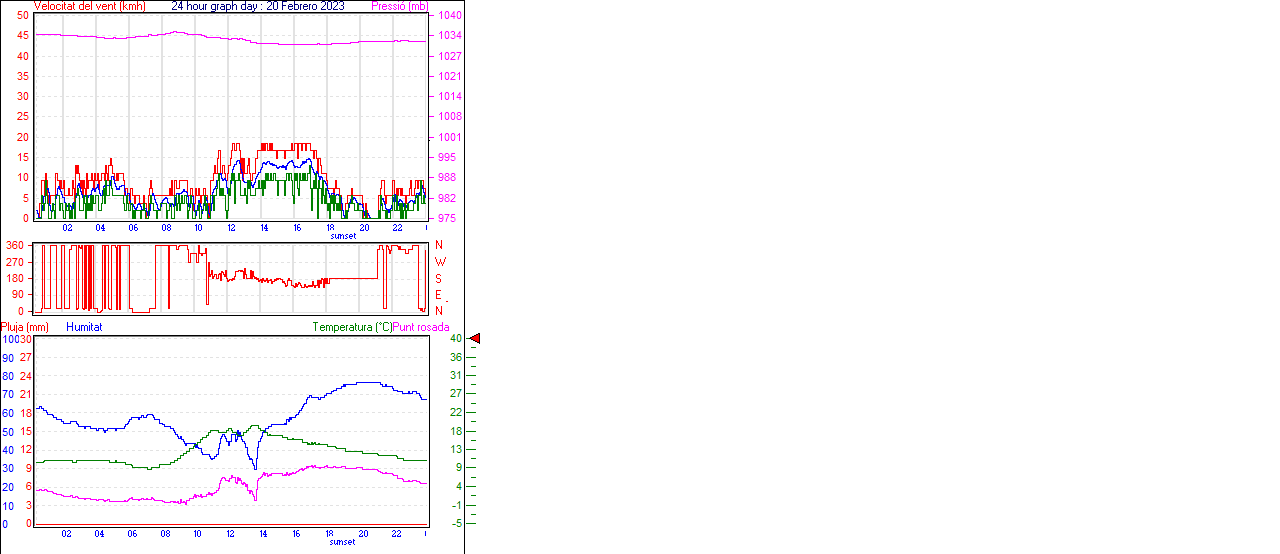Screen dimensions: 1280x554
Task: Click the 'W' compass label on direction graph
Action: click(x=439, y=261)
